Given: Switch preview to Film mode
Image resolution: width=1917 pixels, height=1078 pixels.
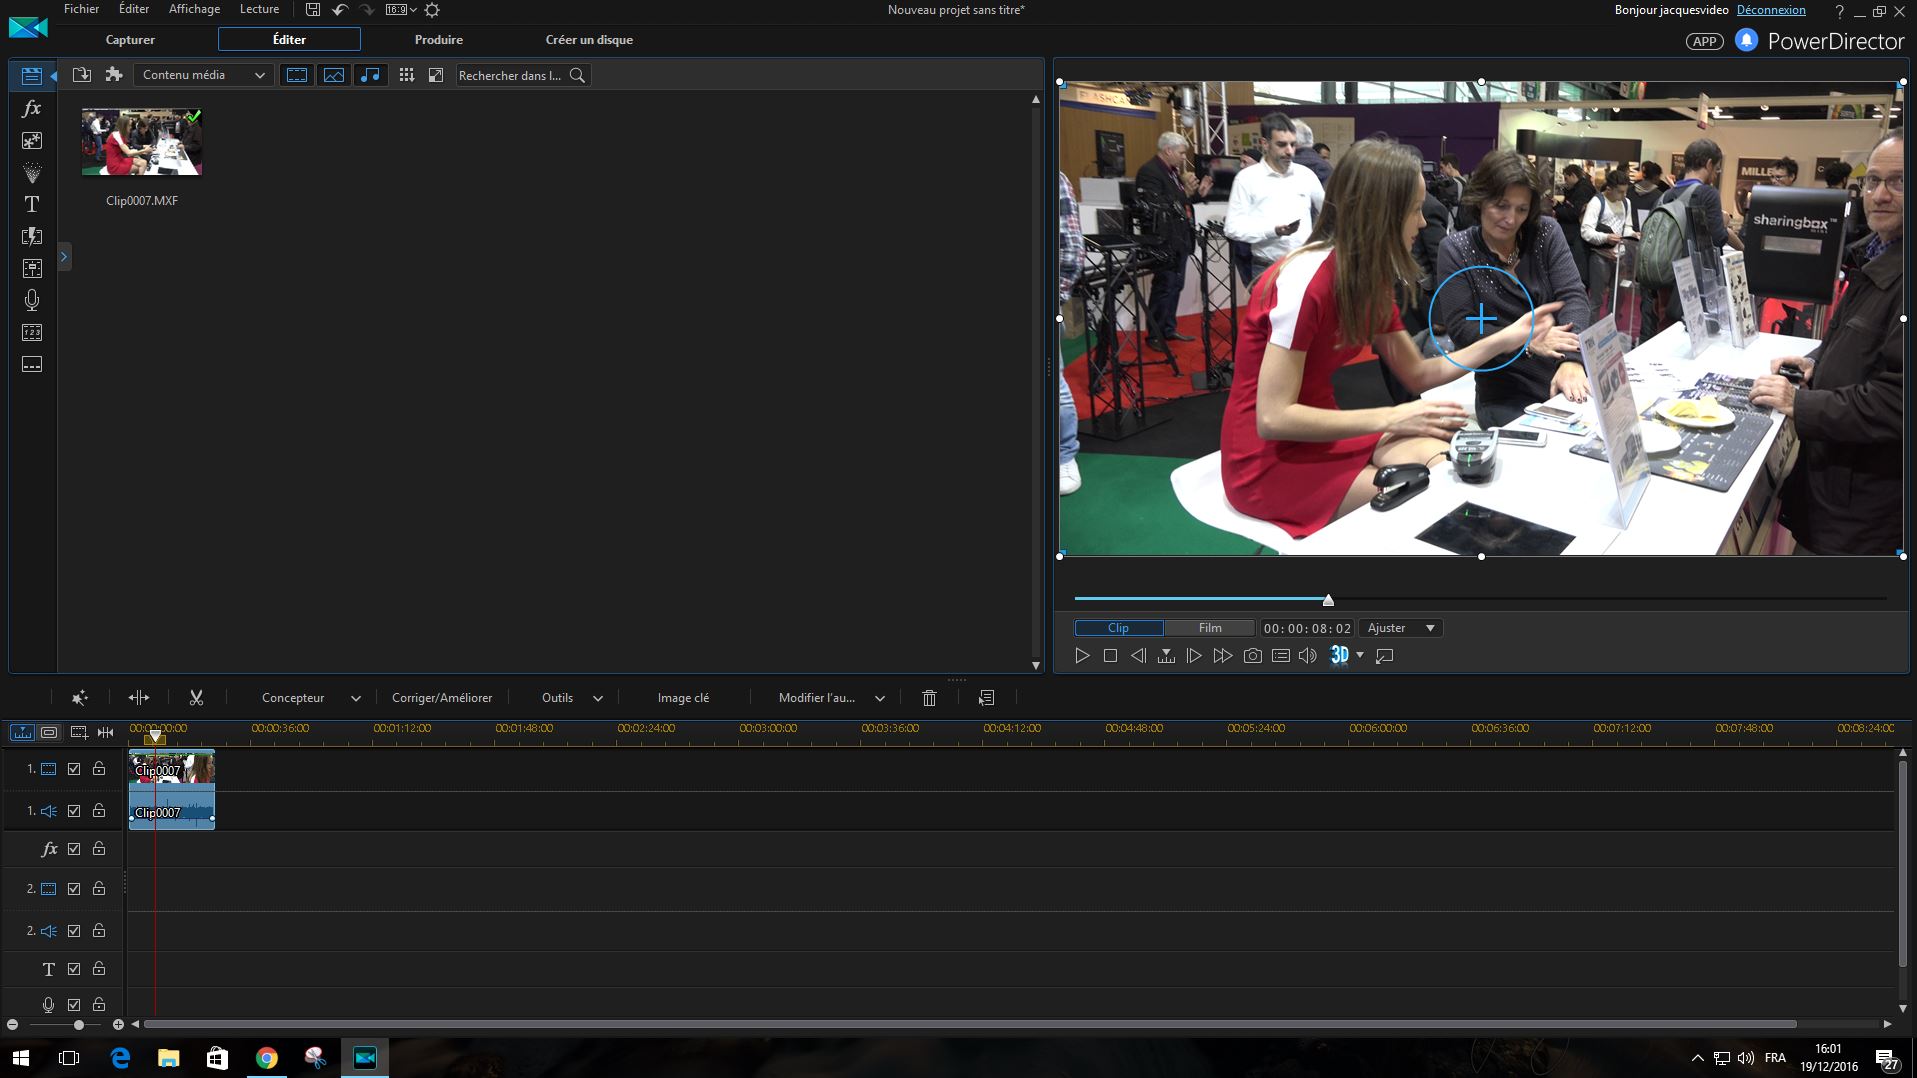Looking at the screenshot, I should coord(1210,628).
